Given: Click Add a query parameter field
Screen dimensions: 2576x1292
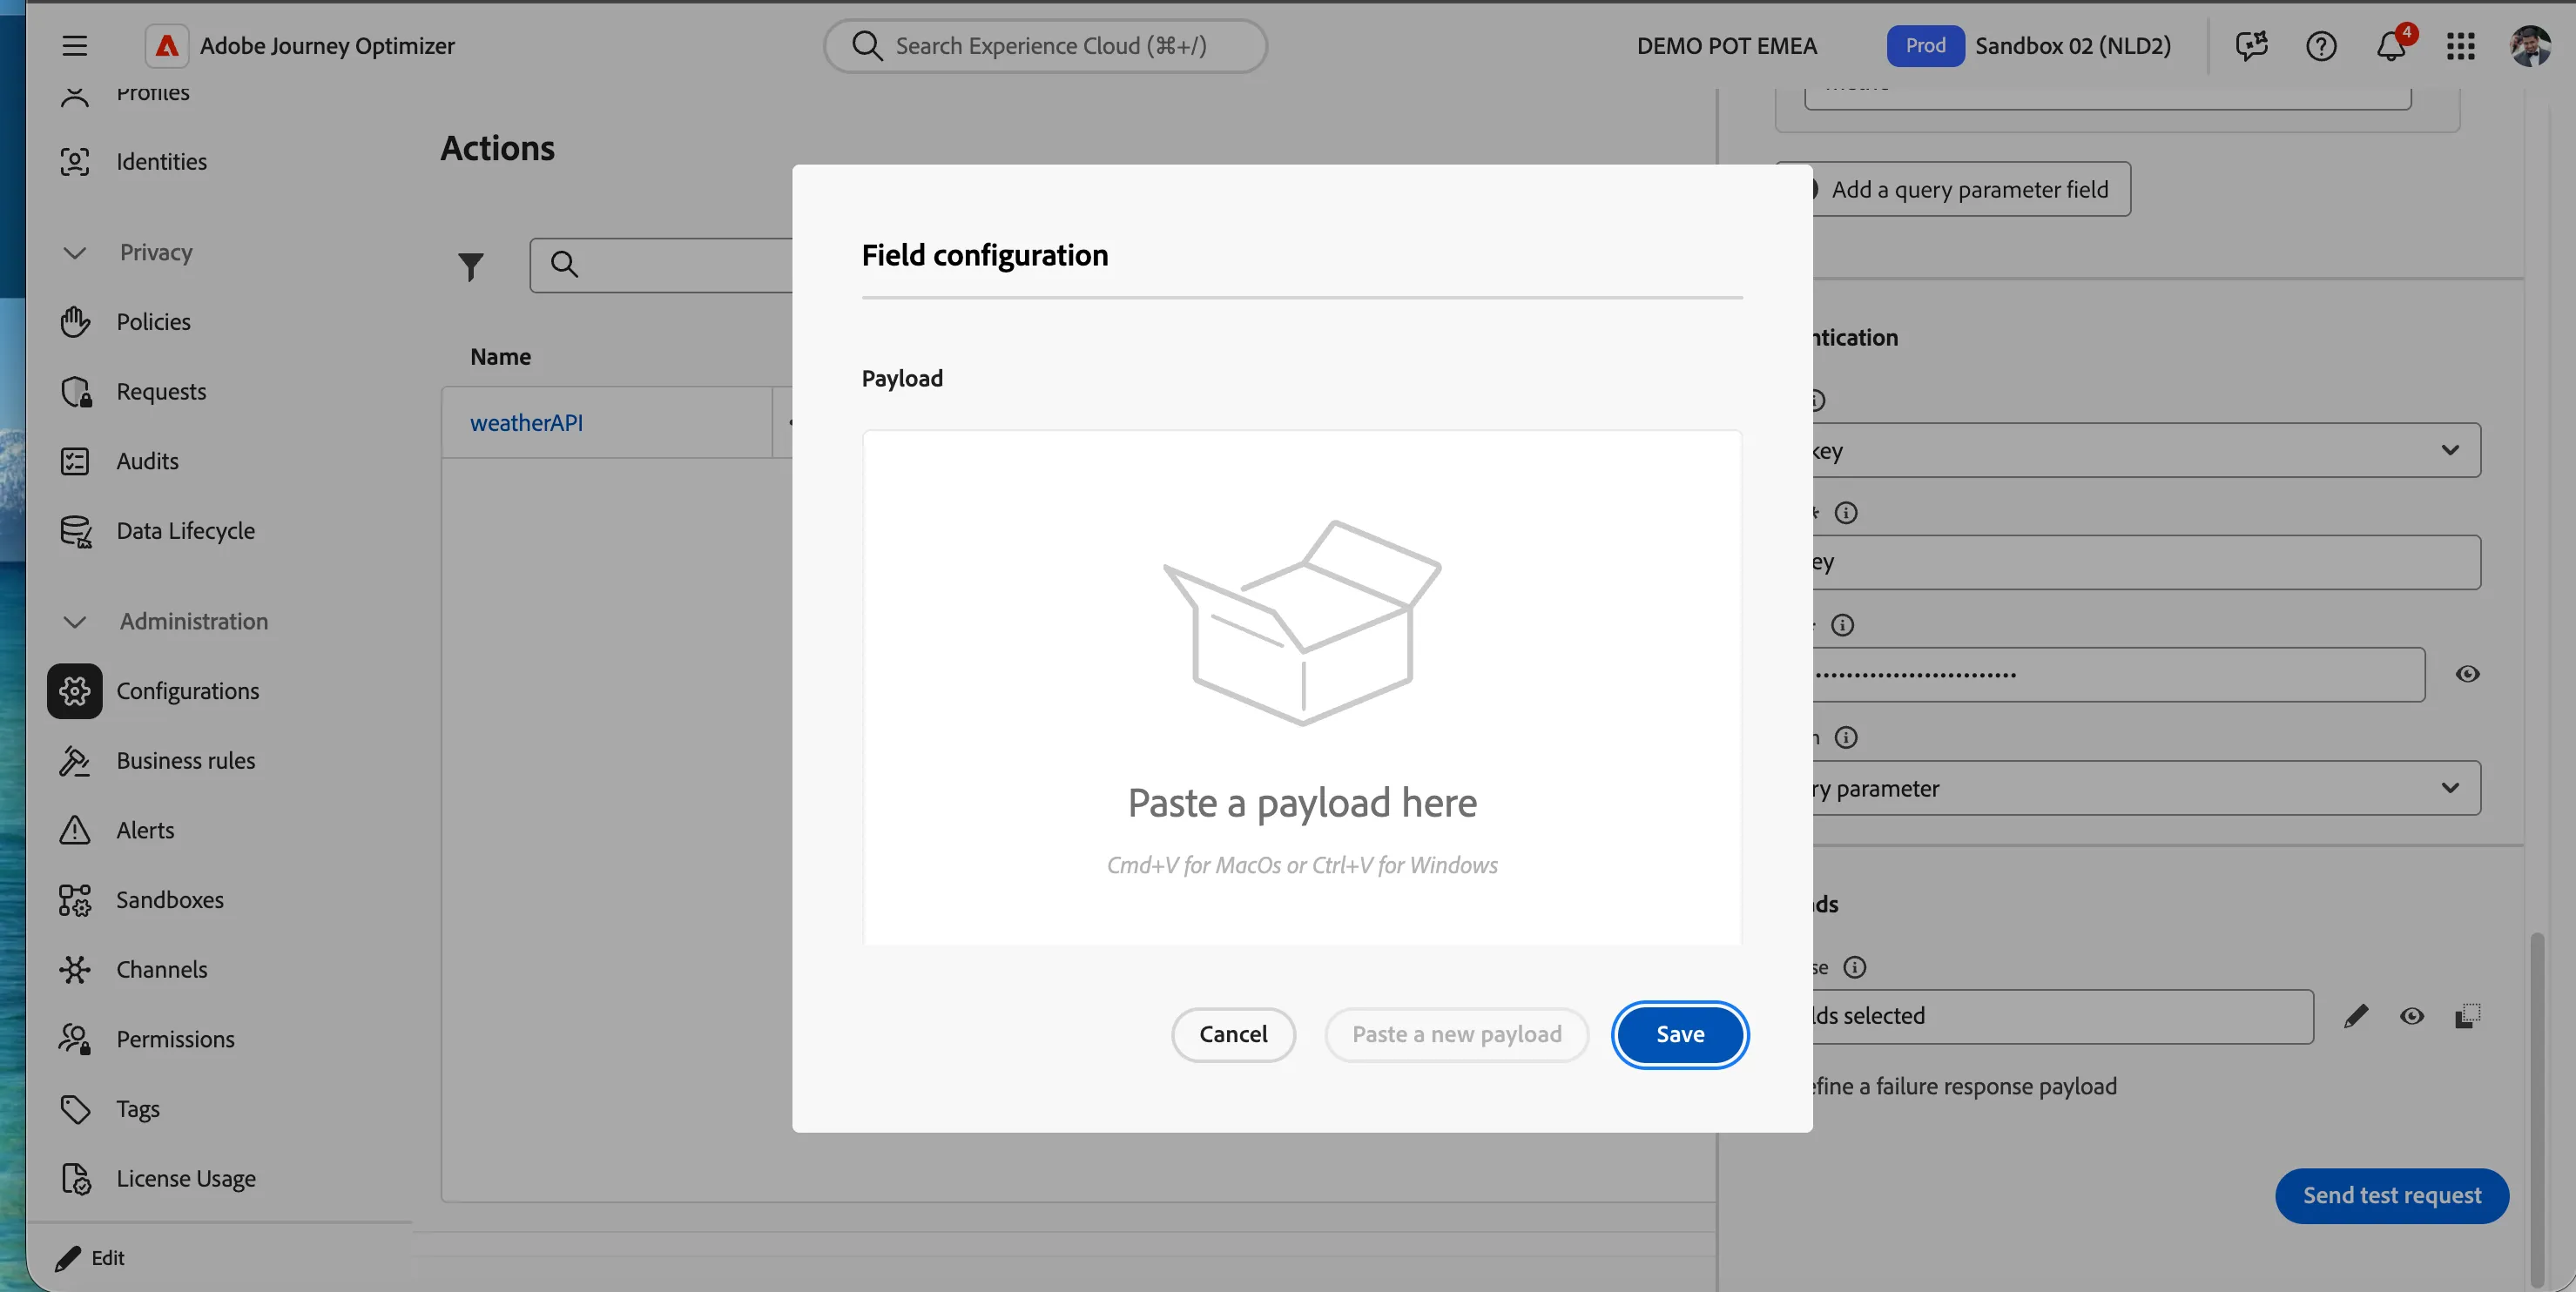Looking at the screenshot, I should coord(1969,189).
